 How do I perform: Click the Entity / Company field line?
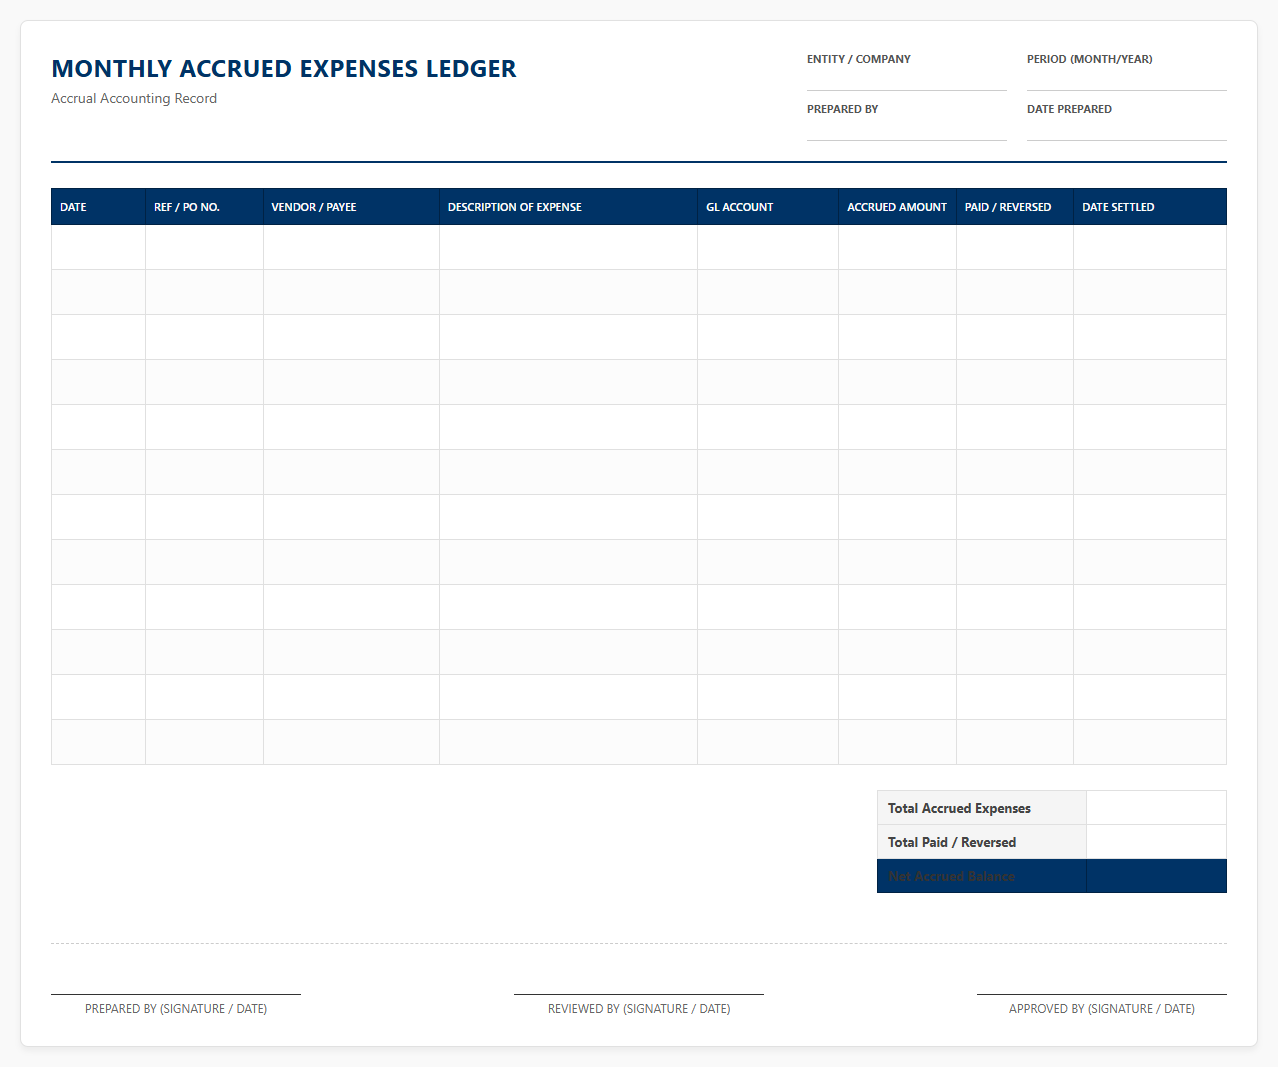pyautogui.click(x=907, y=80)
